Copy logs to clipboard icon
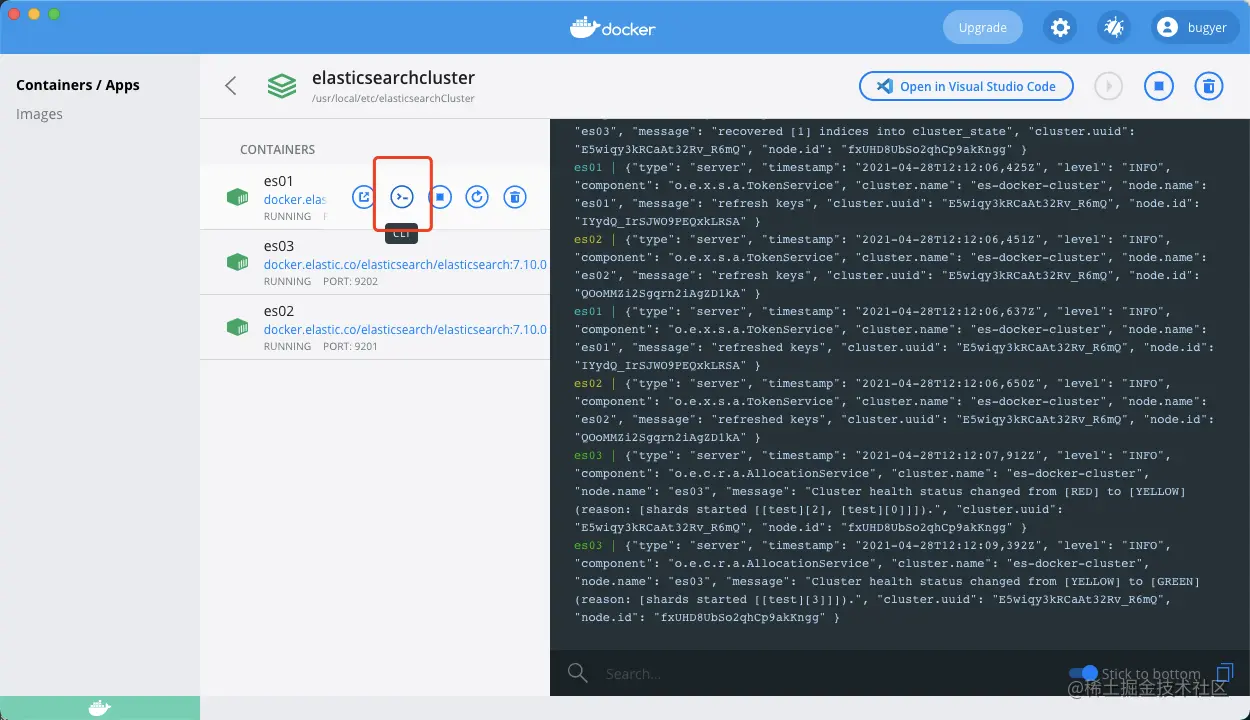Screen dimensions: 1250x720 [x=1224, y=673]
